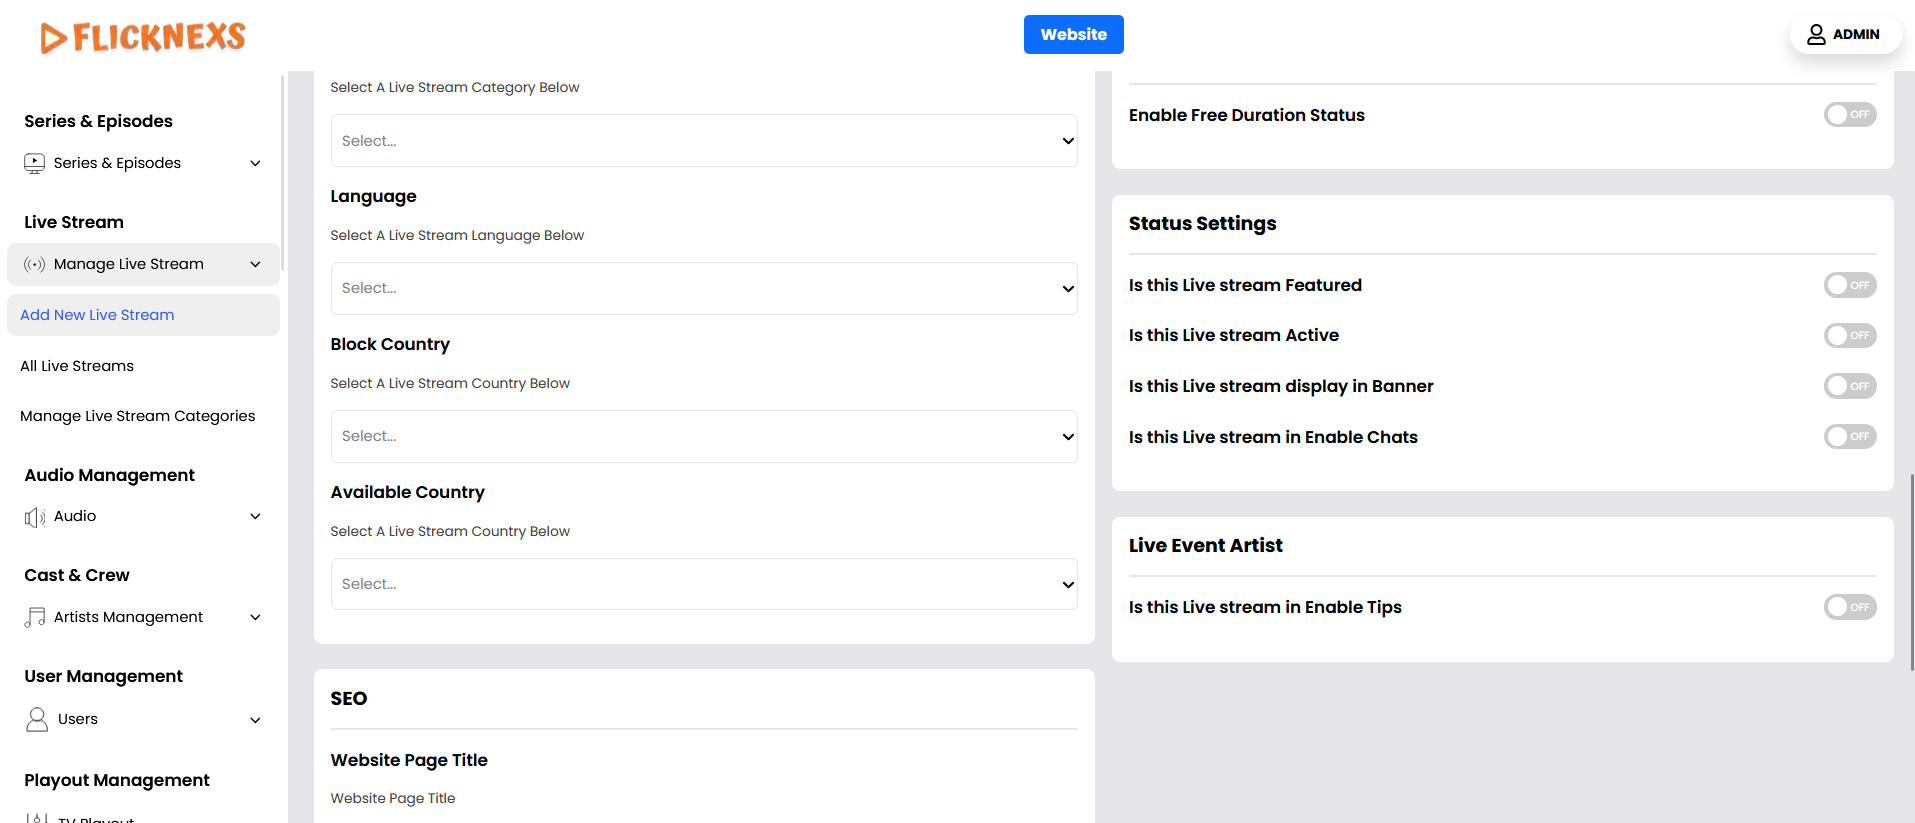Screen dimensions: 1915x823
Task: Click the Manage Live Stream broadcast icon
Action: [x=35, y=265]
